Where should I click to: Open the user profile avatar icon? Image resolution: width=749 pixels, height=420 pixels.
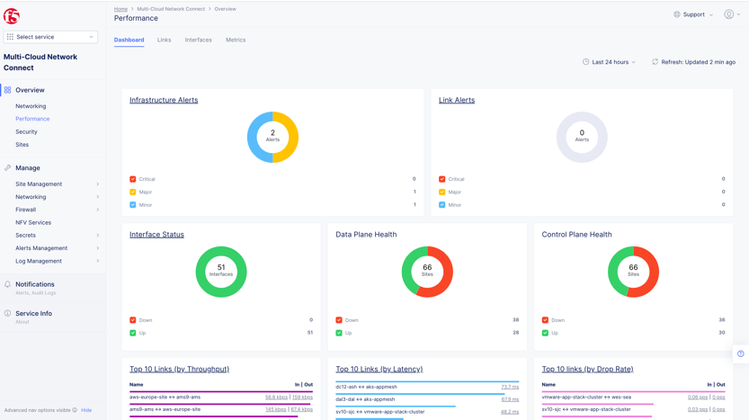click(729, 15)
